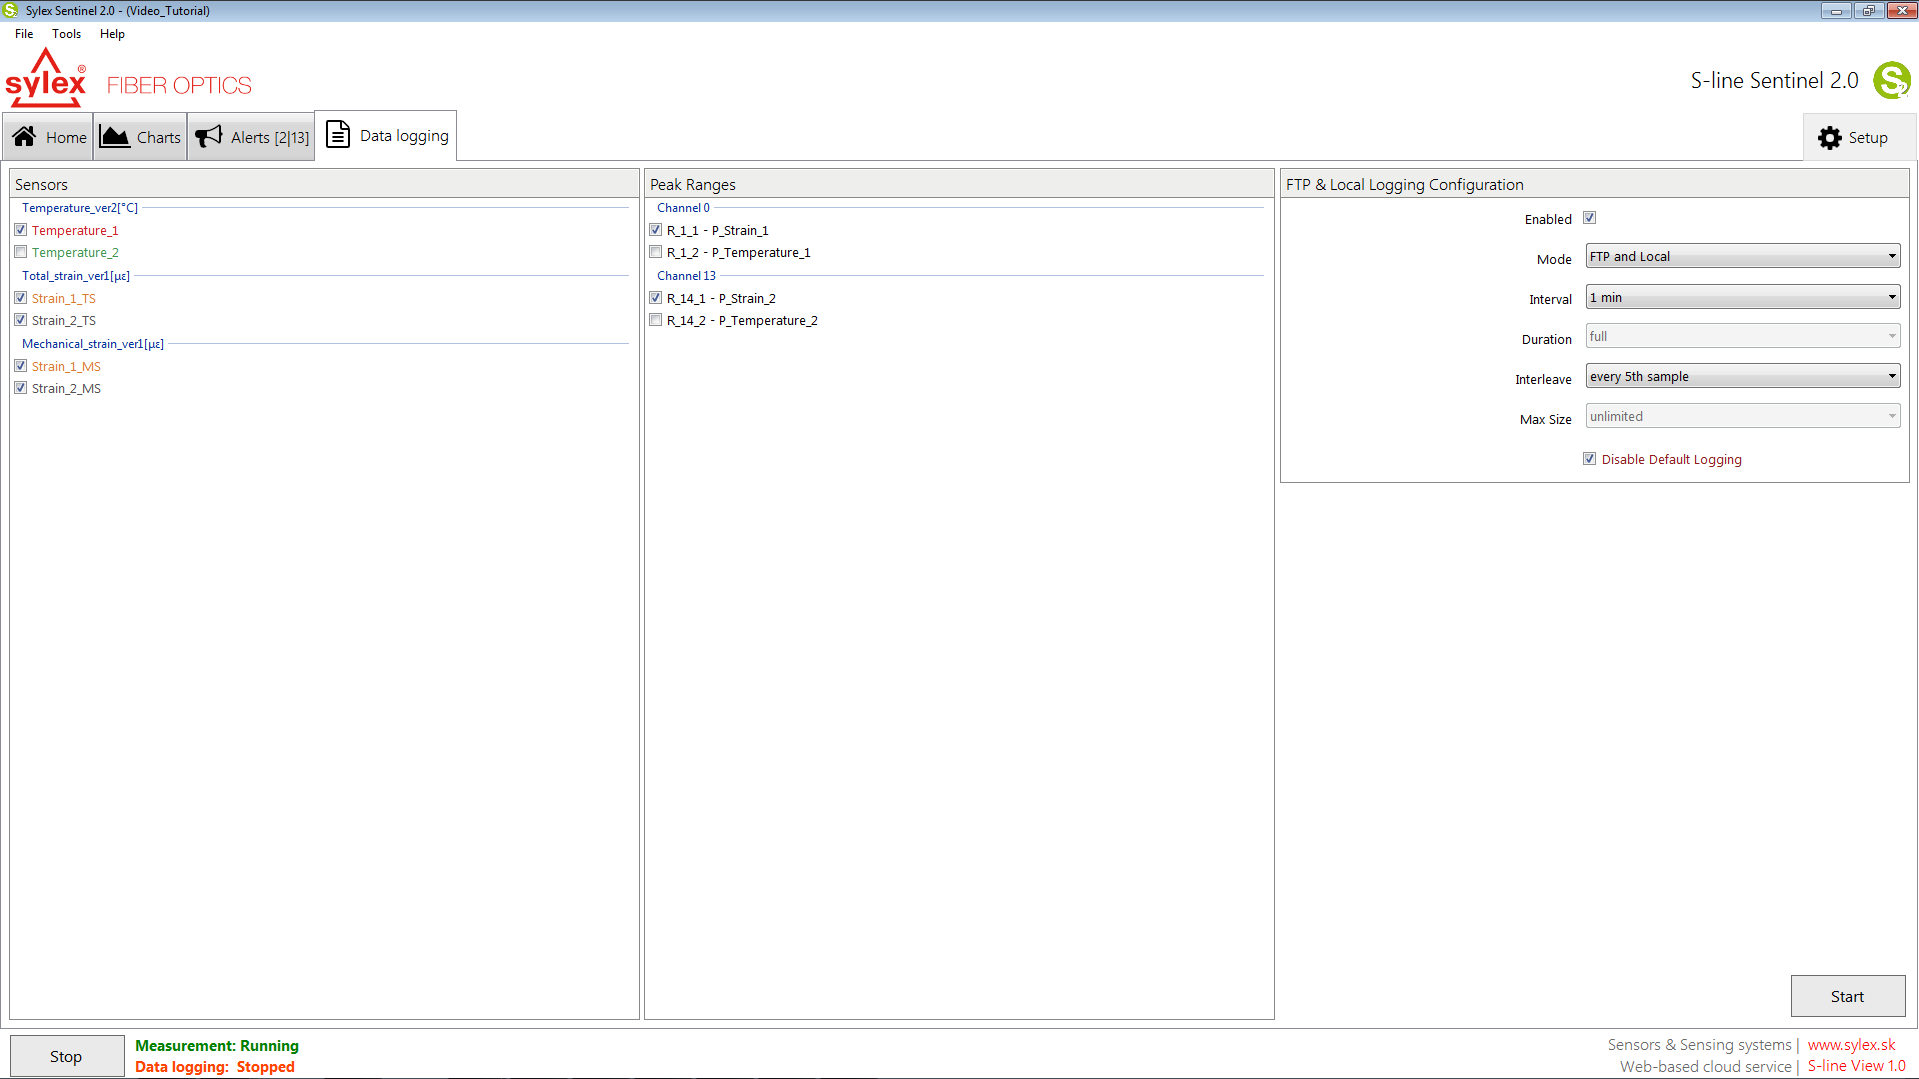The width and height of the screenshot is (1919, 1079).
Task: Click the Sylex logo in header
Action: [x=46, y=79]
